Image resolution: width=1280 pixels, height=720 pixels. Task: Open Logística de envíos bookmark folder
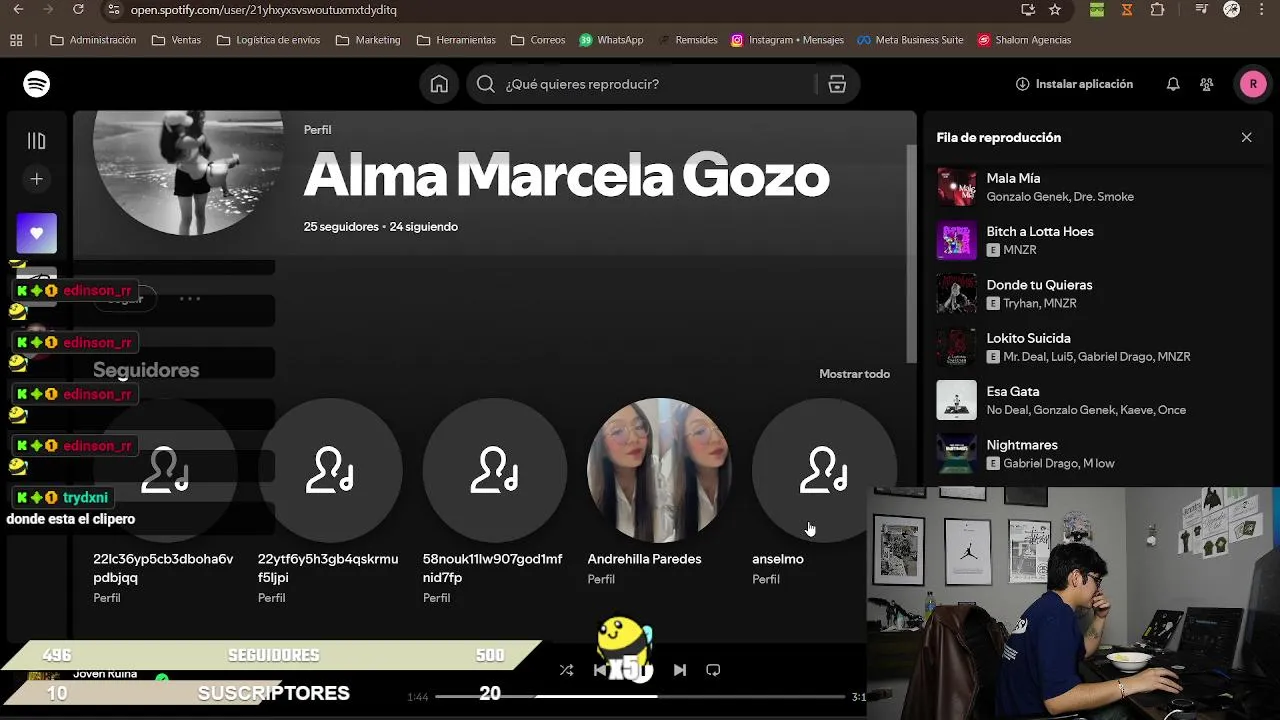point(268,40)
